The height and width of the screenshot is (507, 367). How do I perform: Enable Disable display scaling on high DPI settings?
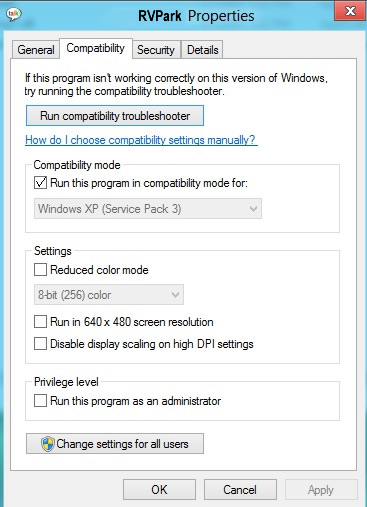(x=40, y=344)
